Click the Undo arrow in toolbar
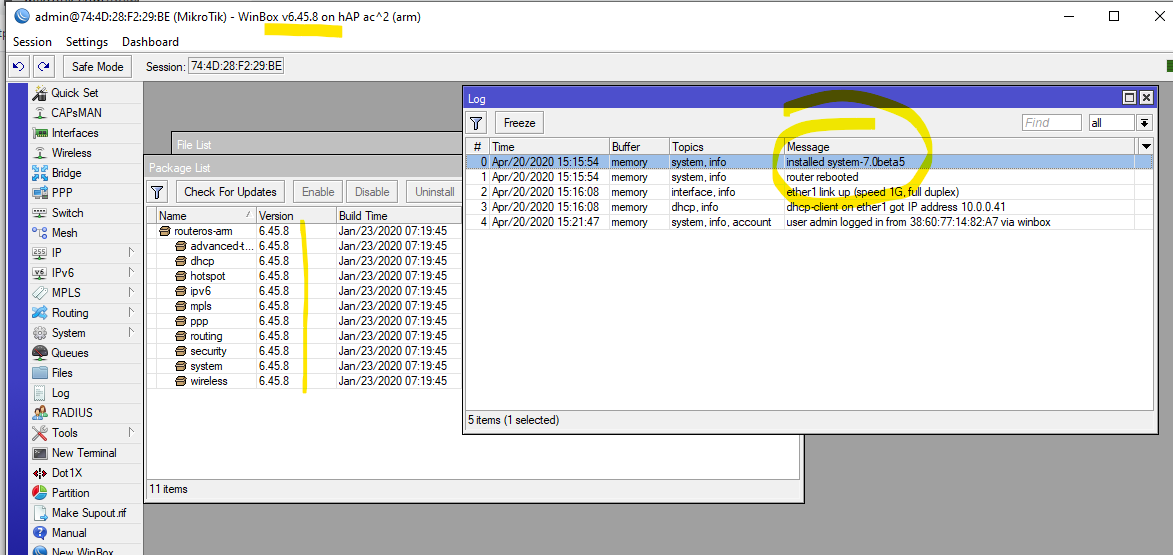The image size is (1173, 555). point(19,66)
